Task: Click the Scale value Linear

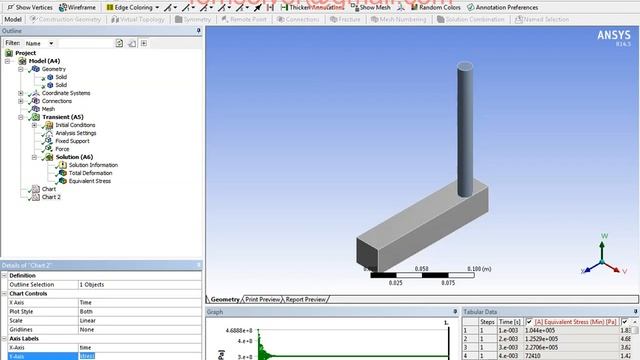Action: click(140, 320)
